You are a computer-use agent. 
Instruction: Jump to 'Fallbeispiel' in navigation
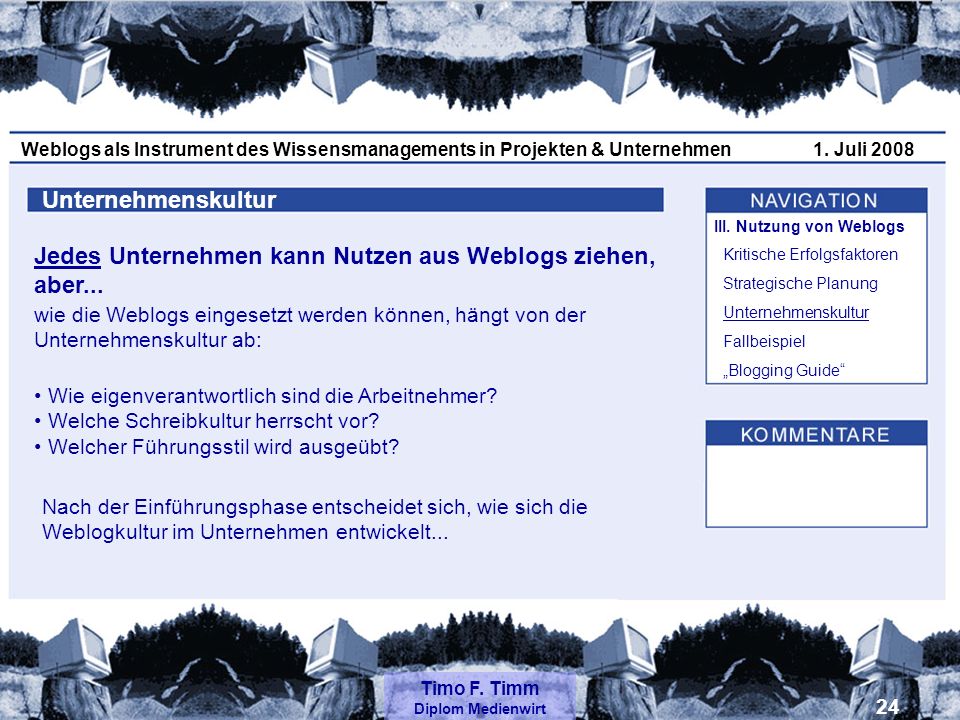coord(763,342)
